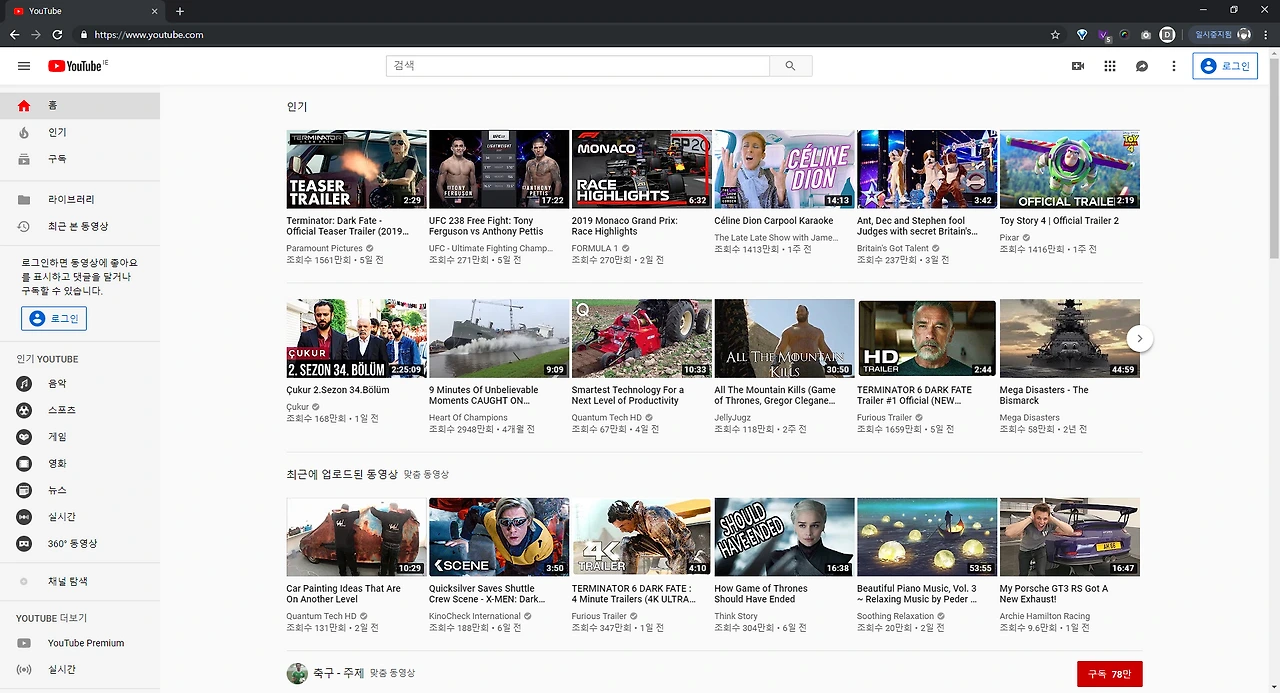Open Car Painting Ideas thumbnail
This screenshot has width=1280, height=693.
pos(356,537)
